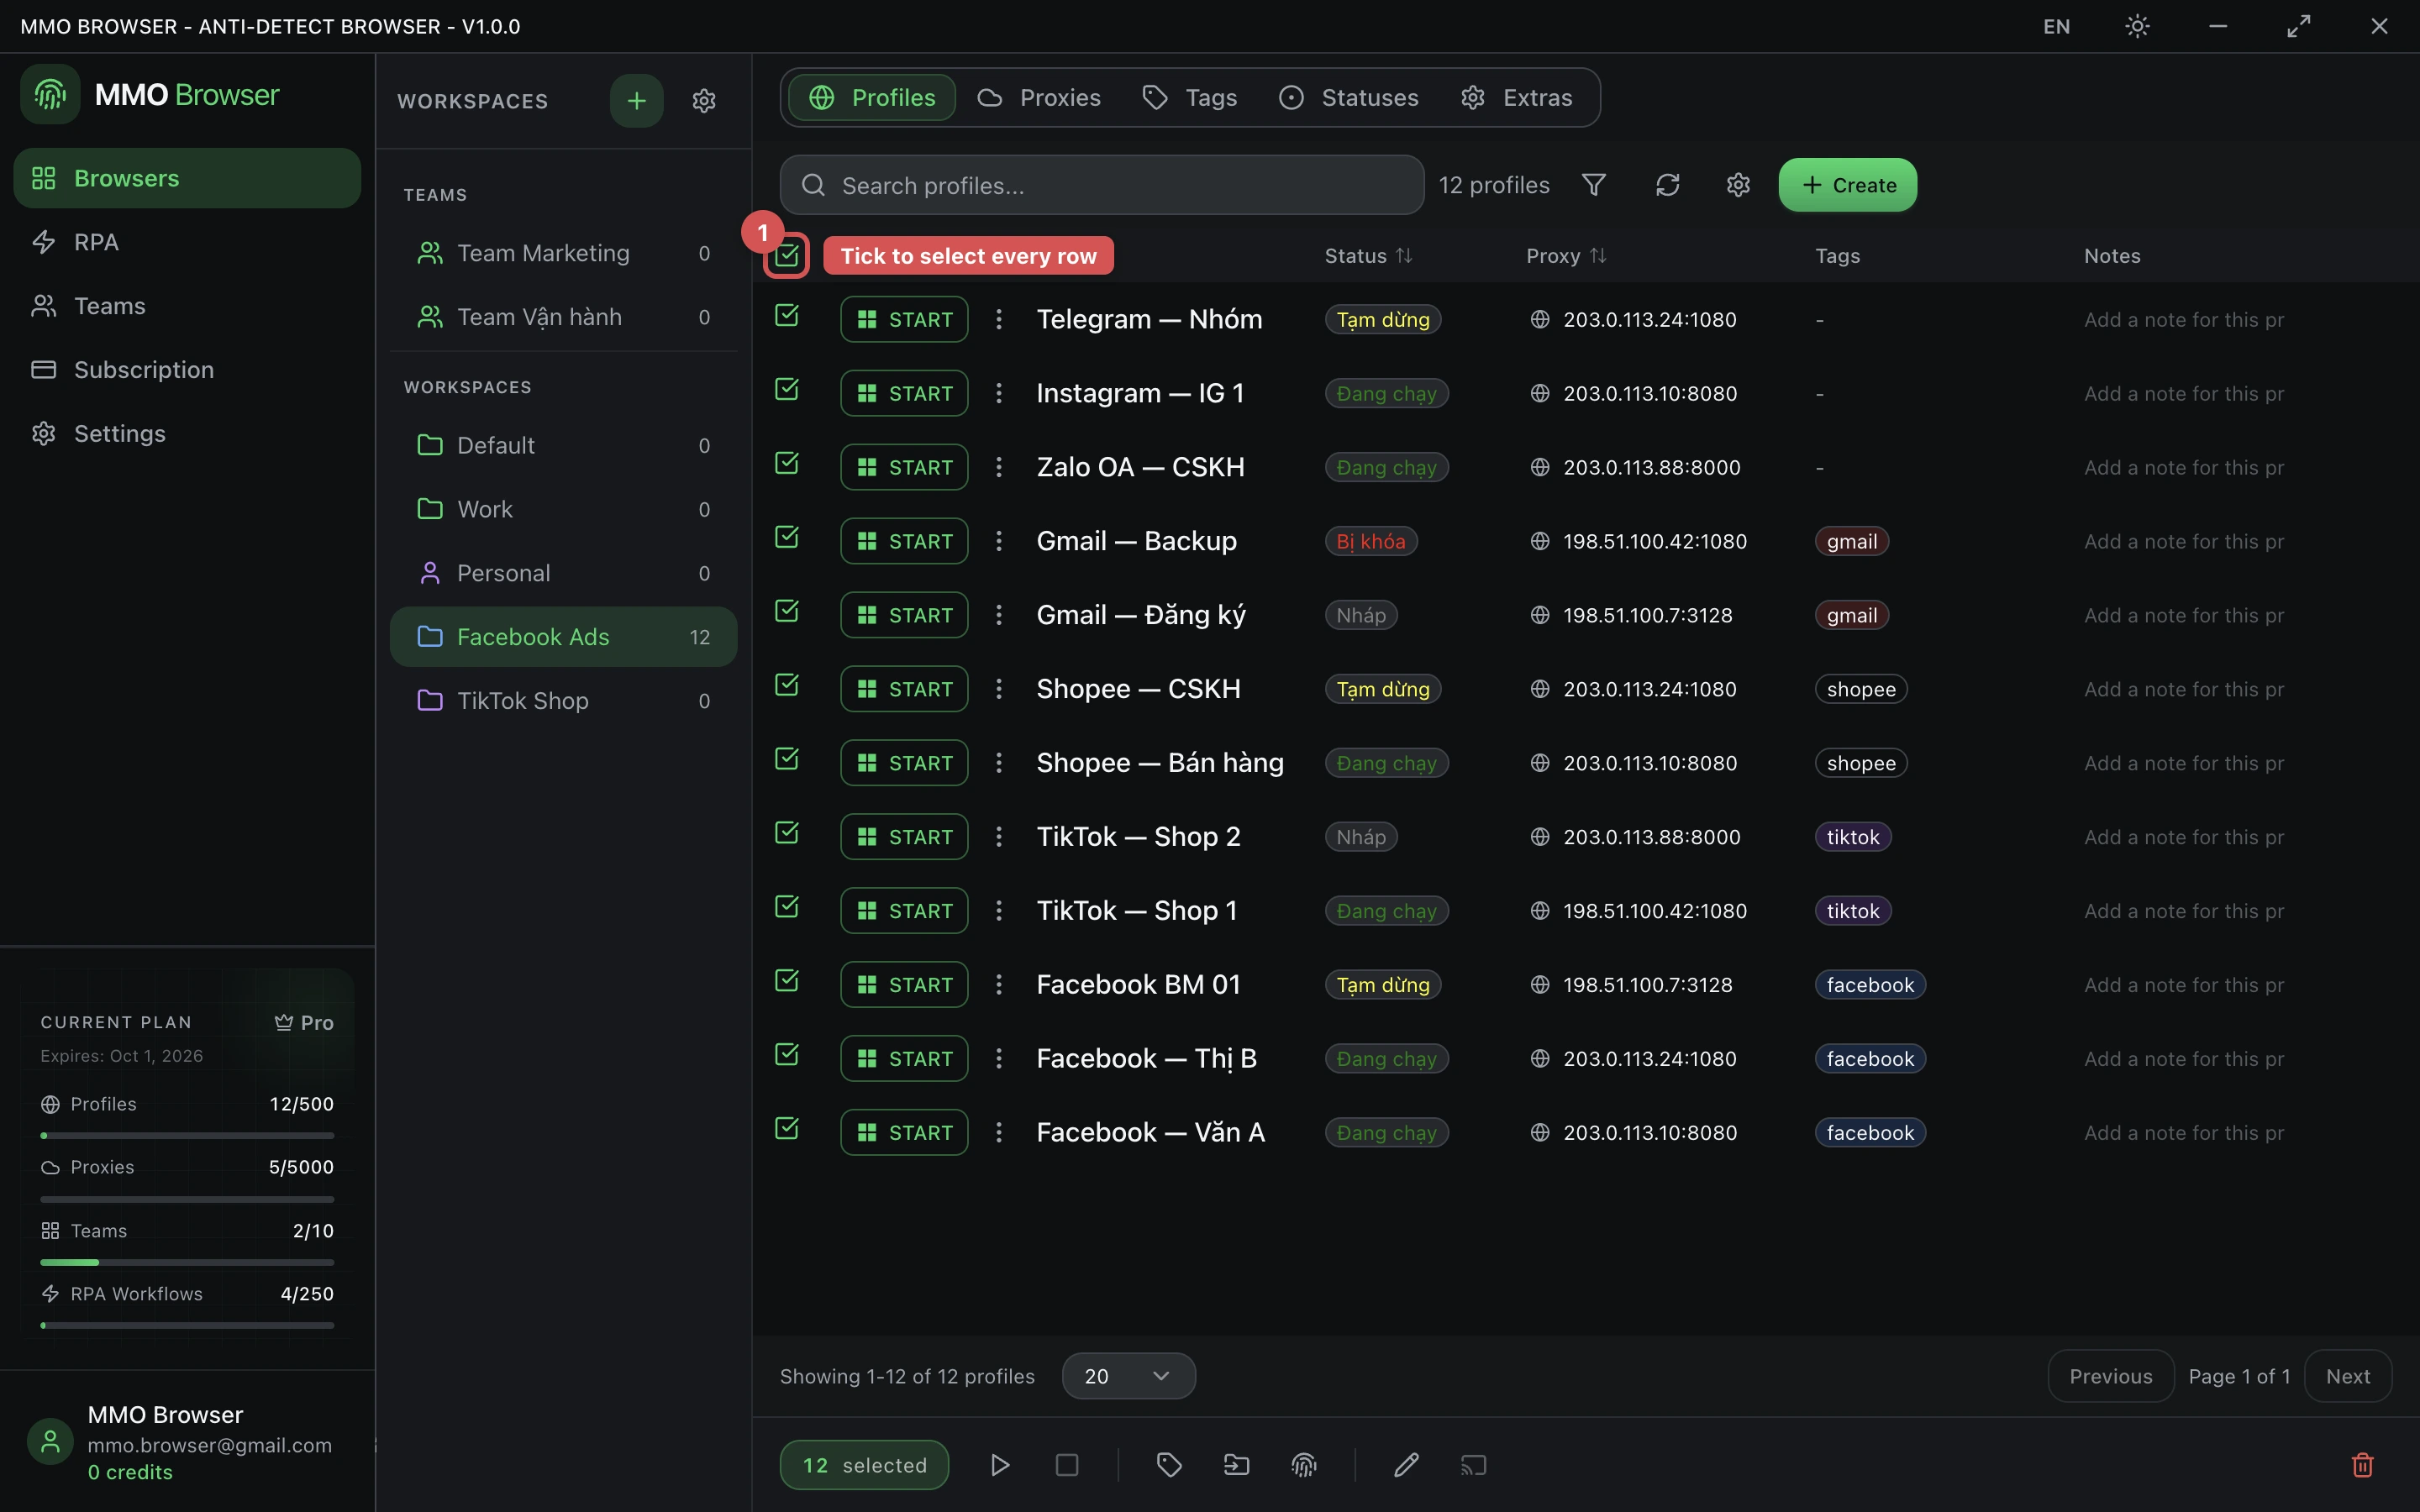This screenshot has width=2420, height=1512.
Task: Open the page size dropdown showing 20
Action: [1128, 1376]
